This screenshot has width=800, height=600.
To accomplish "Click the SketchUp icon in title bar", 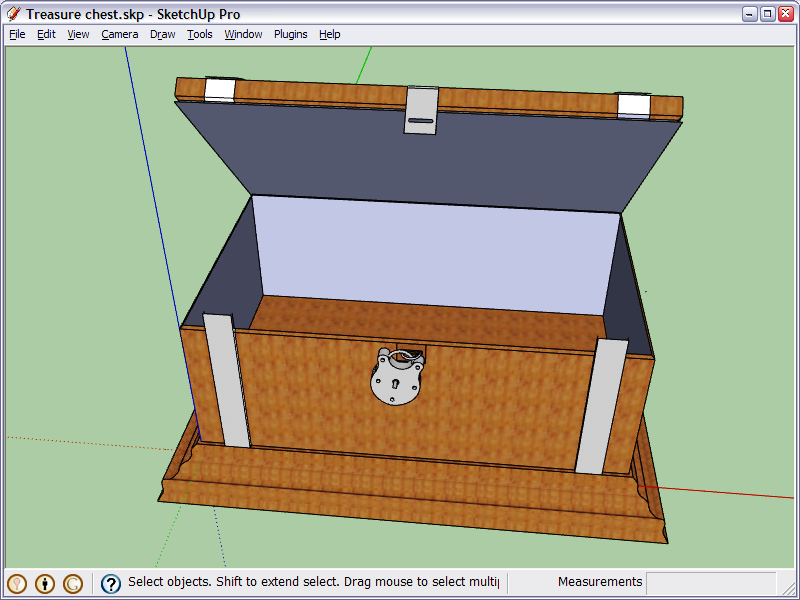I will [x=13, y=14].
